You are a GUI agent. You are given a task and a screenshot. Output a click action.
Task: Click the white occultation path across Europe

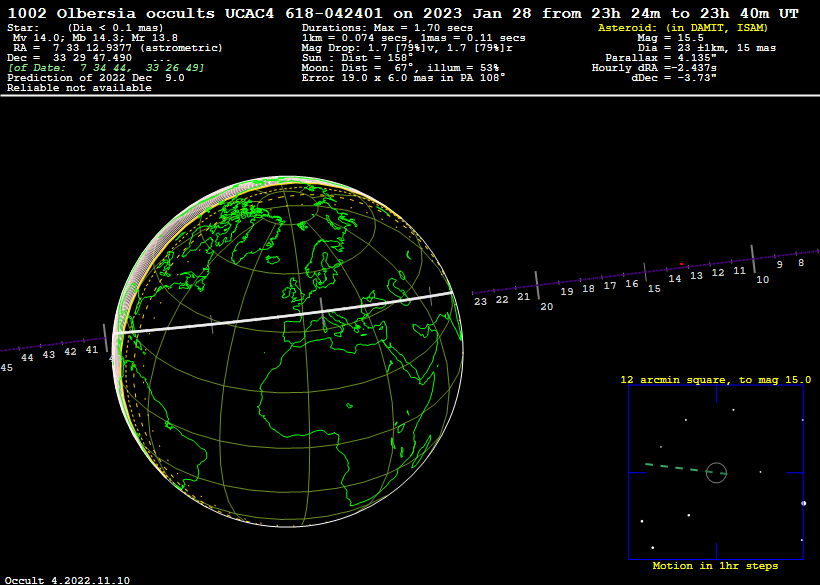[x=284, y=313]
